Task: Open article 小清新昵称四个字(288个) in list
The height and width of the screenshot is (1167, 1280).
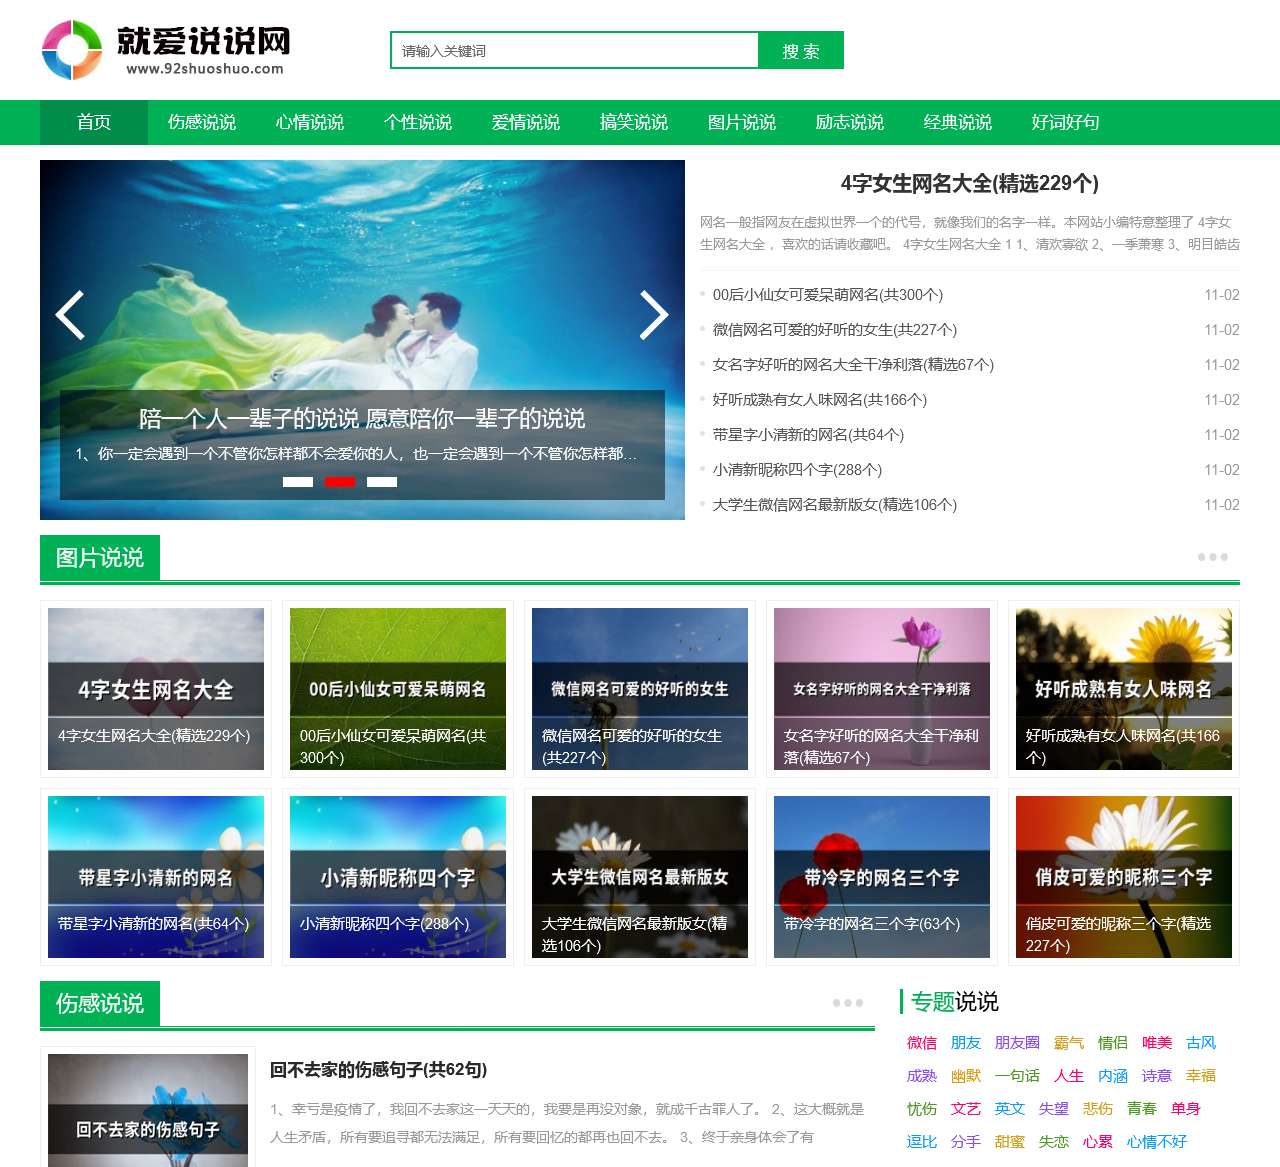Action: pyautogui.click(x=797, y=470)
